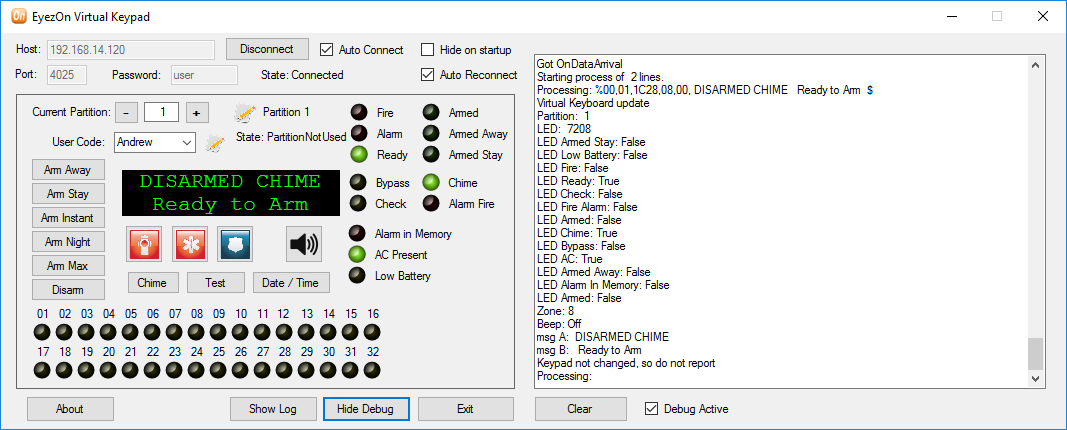Click the Alarm in Memory LED
Screen dimensions: 1067x430
click(x=357, y=233)
